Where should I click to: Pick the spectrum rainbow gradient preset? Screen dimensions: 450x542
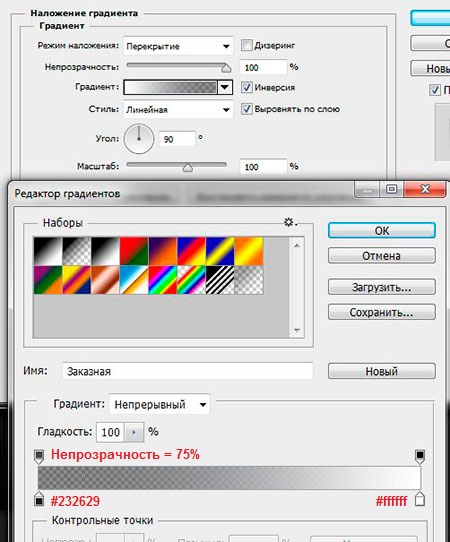(163, 280)
